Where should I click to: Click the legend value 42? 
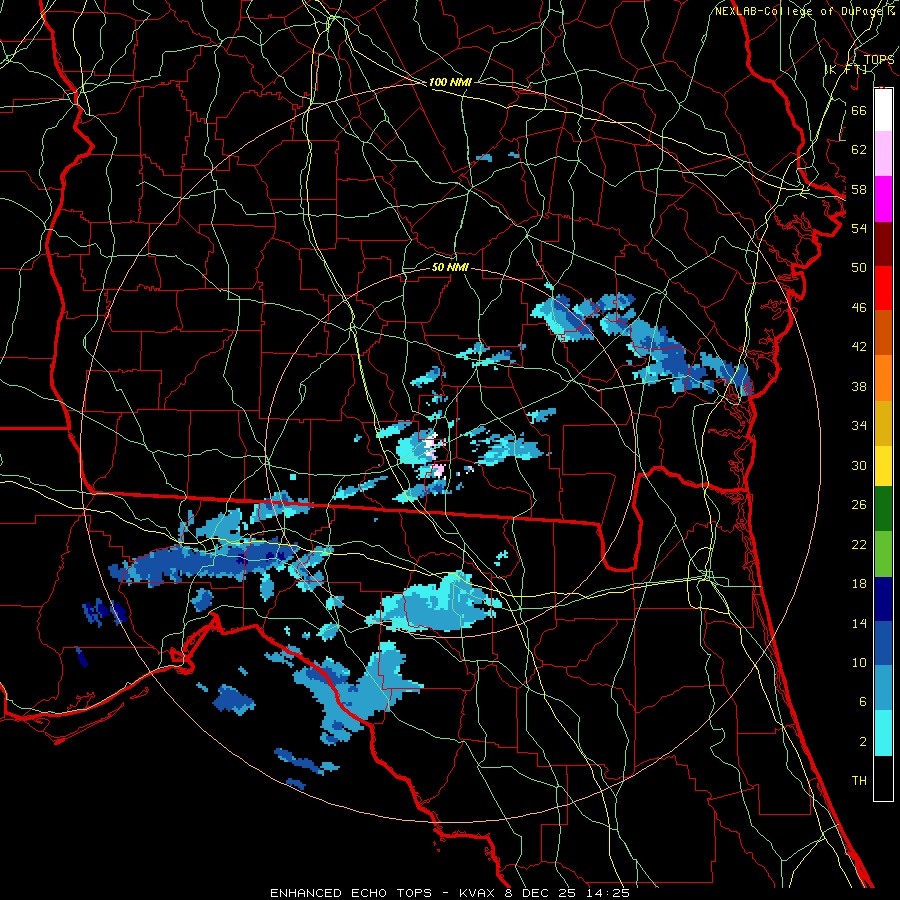[859, 346]
